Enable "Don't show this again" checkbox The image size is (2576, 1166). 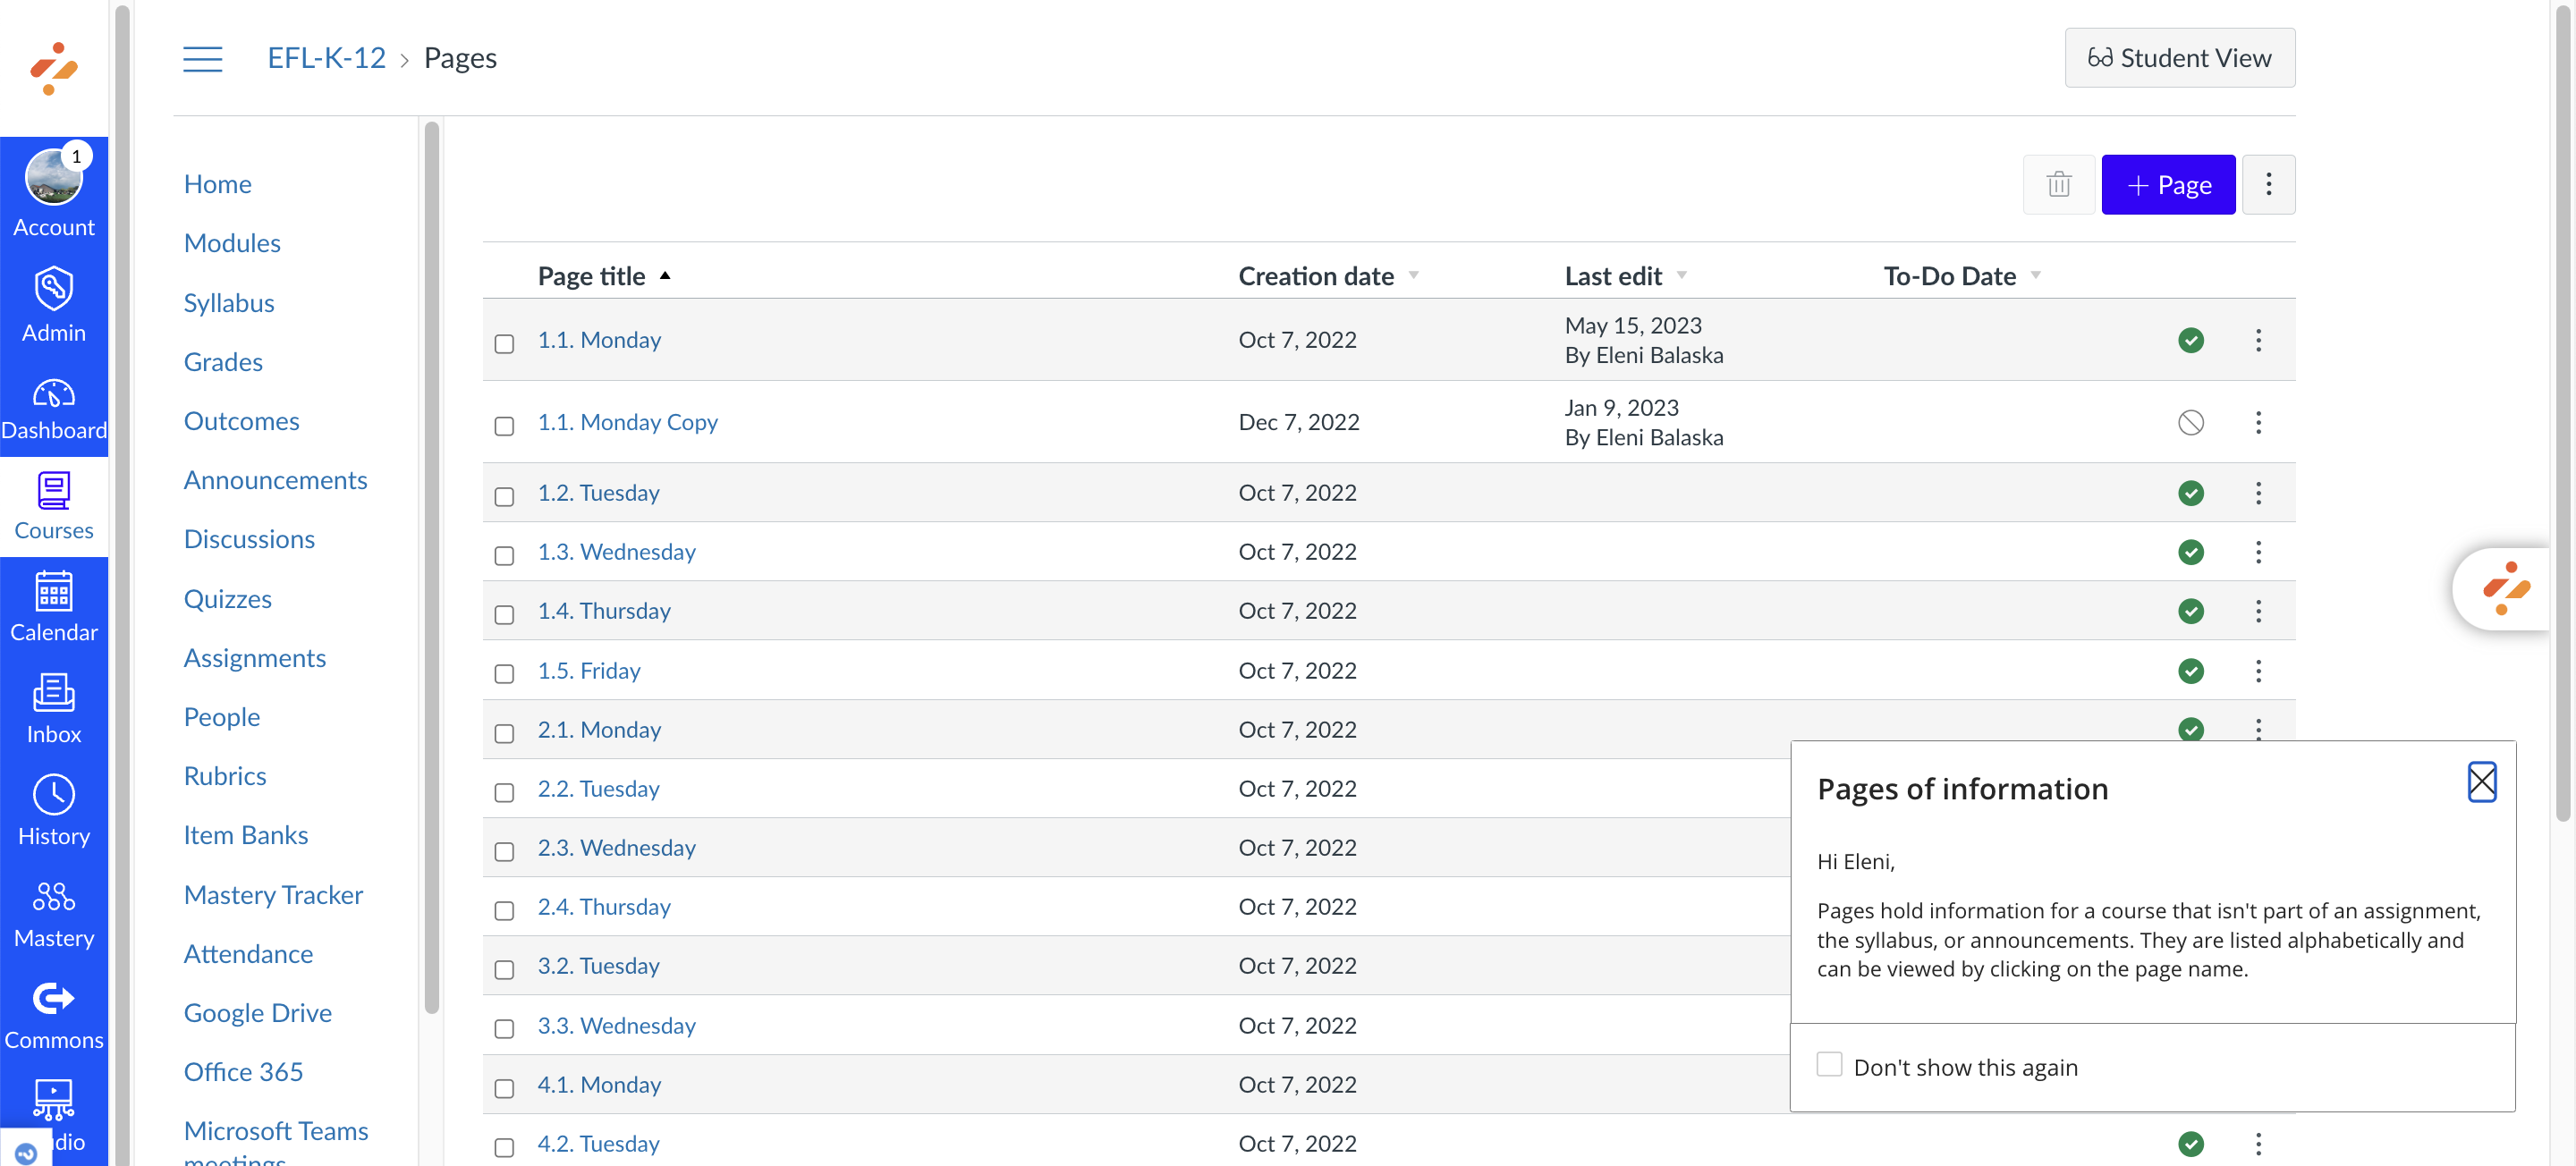tap(1828, 1064)
